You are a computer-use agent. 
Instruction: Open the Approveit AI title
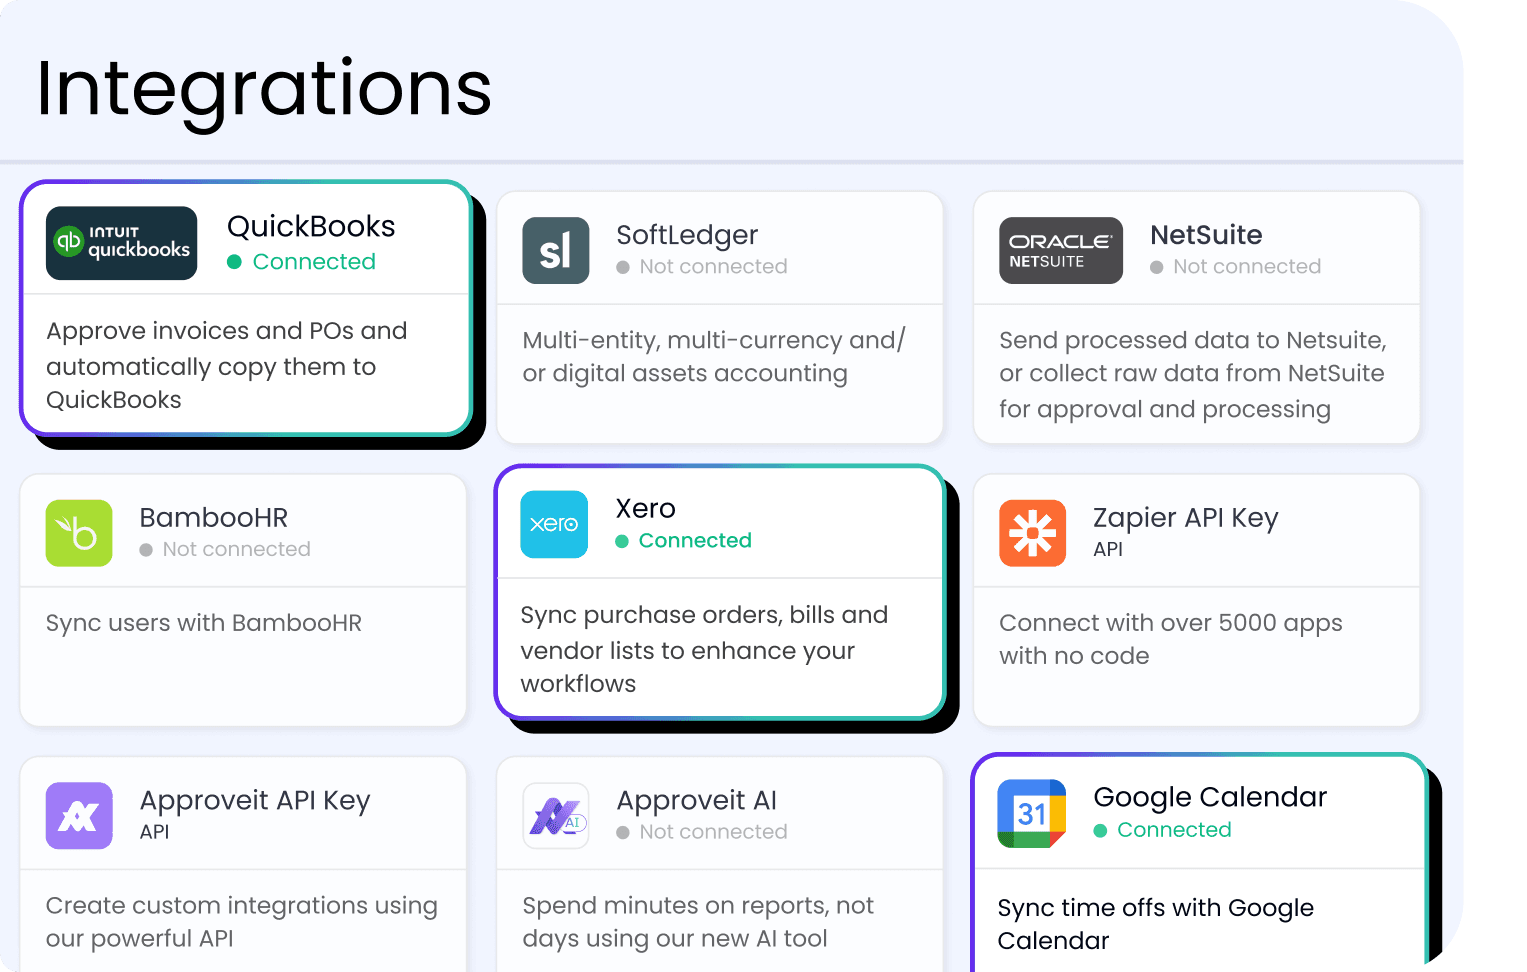(696, 801)
